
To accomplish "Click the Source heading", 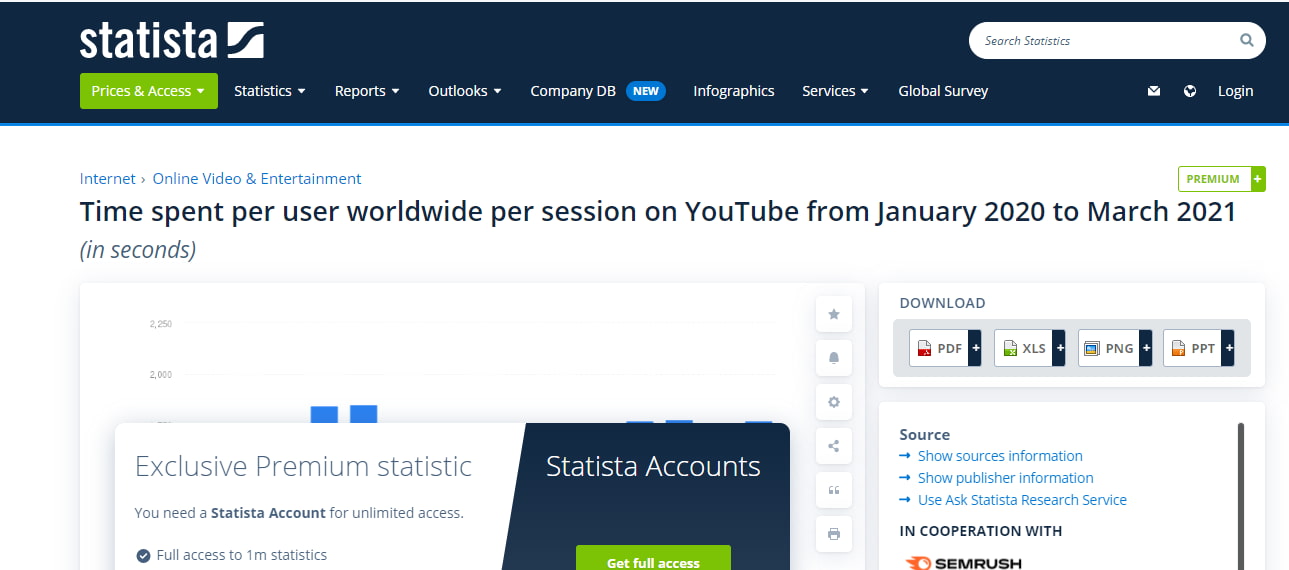I will 925,435.
